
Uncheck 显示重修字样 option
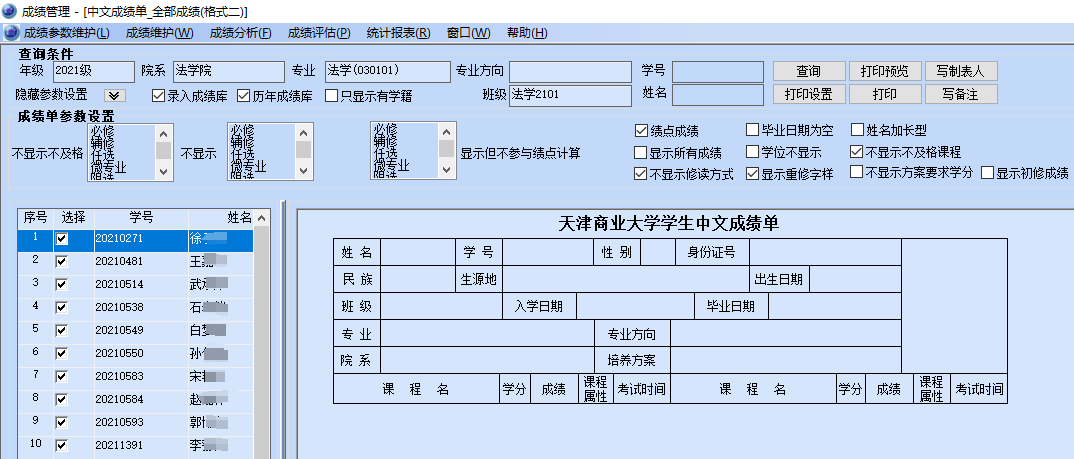[x=753, y=173]
